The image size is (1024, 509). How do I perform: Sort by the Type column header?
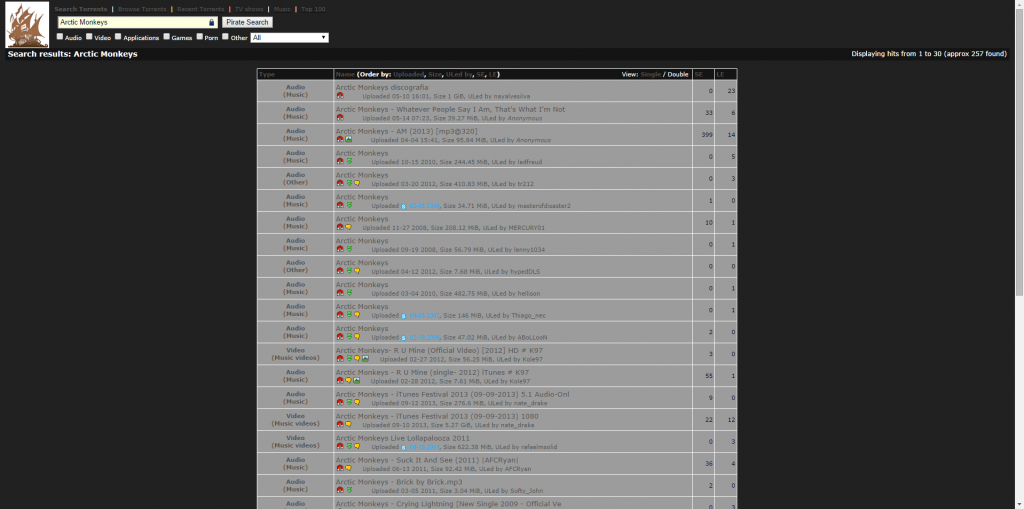point(266,74)
